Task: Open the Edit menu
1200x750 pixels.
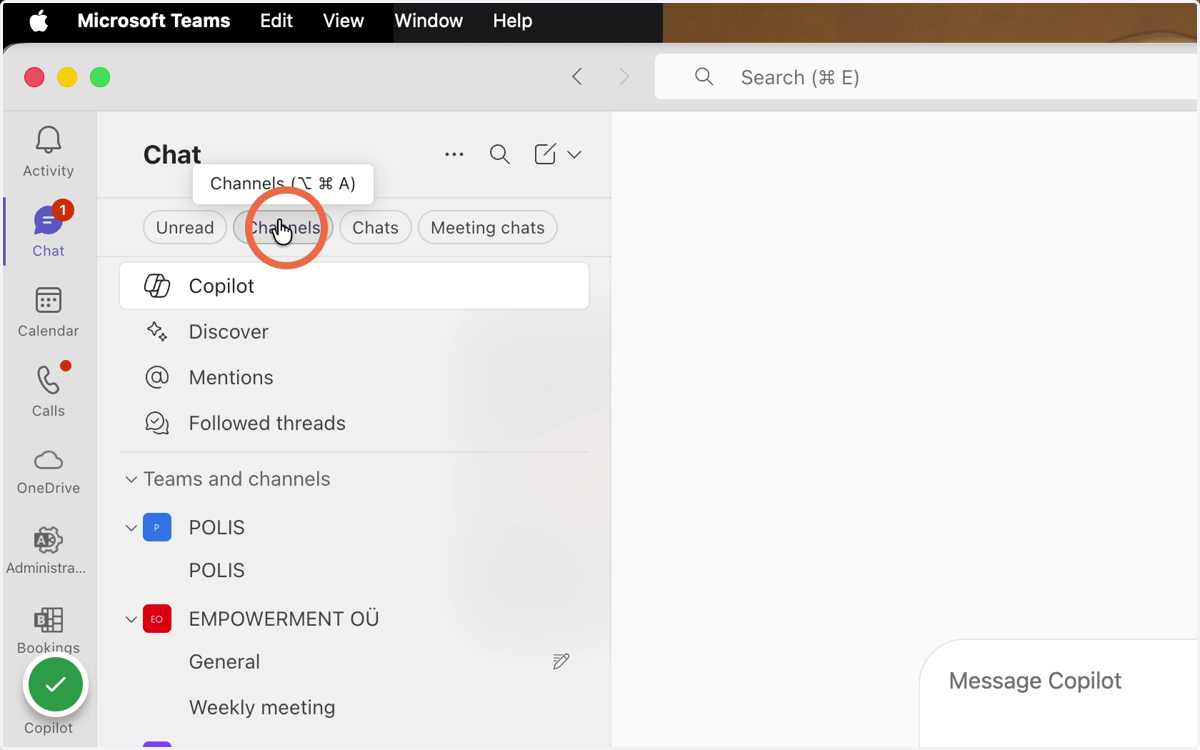Action: tap(277, 21)
